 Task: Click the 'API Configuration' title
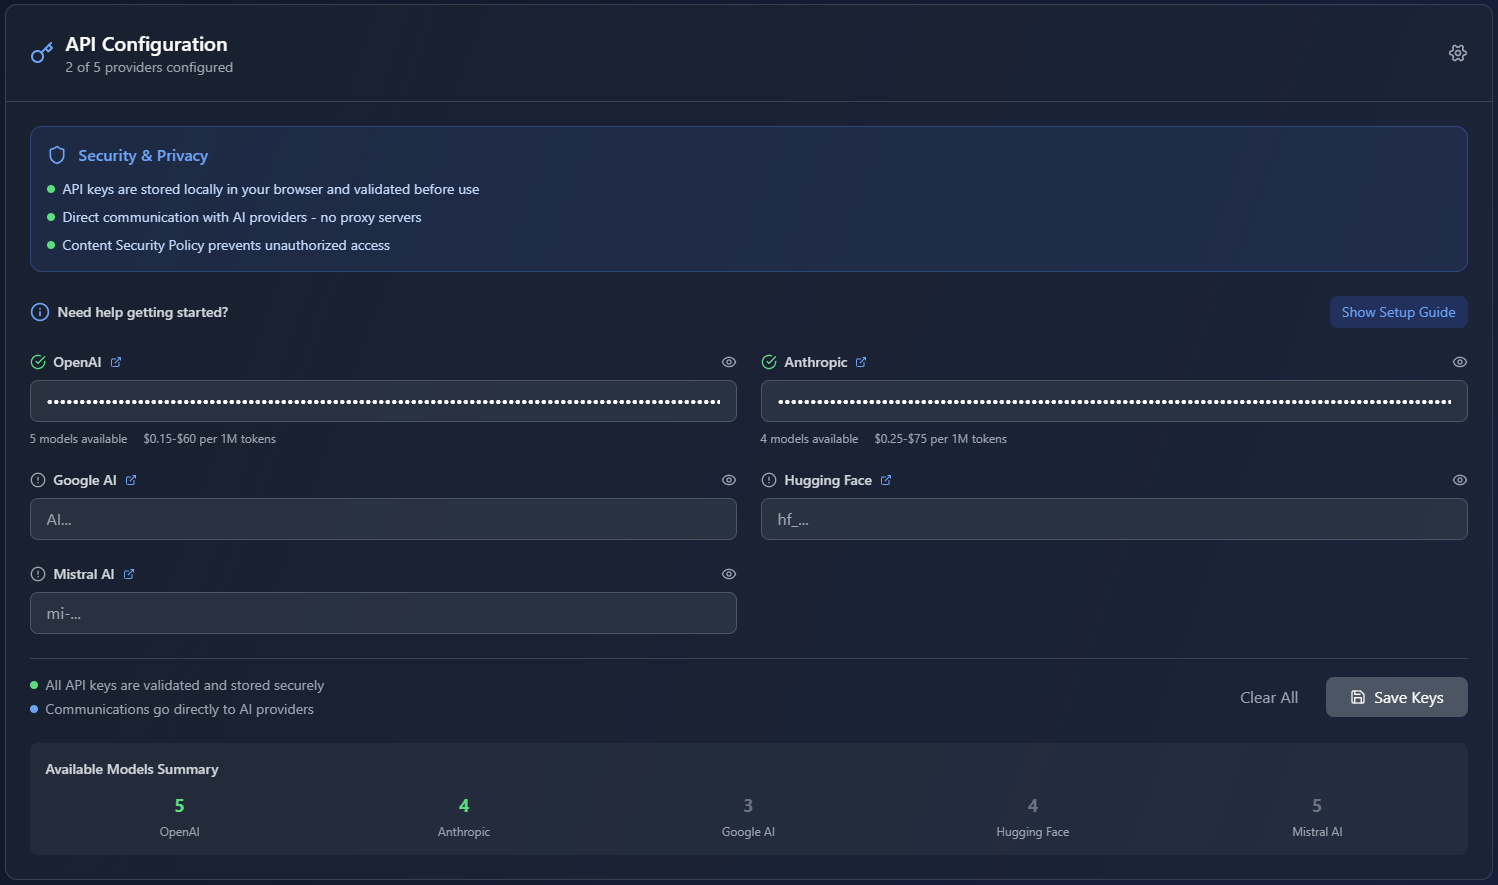pos(146,44)
